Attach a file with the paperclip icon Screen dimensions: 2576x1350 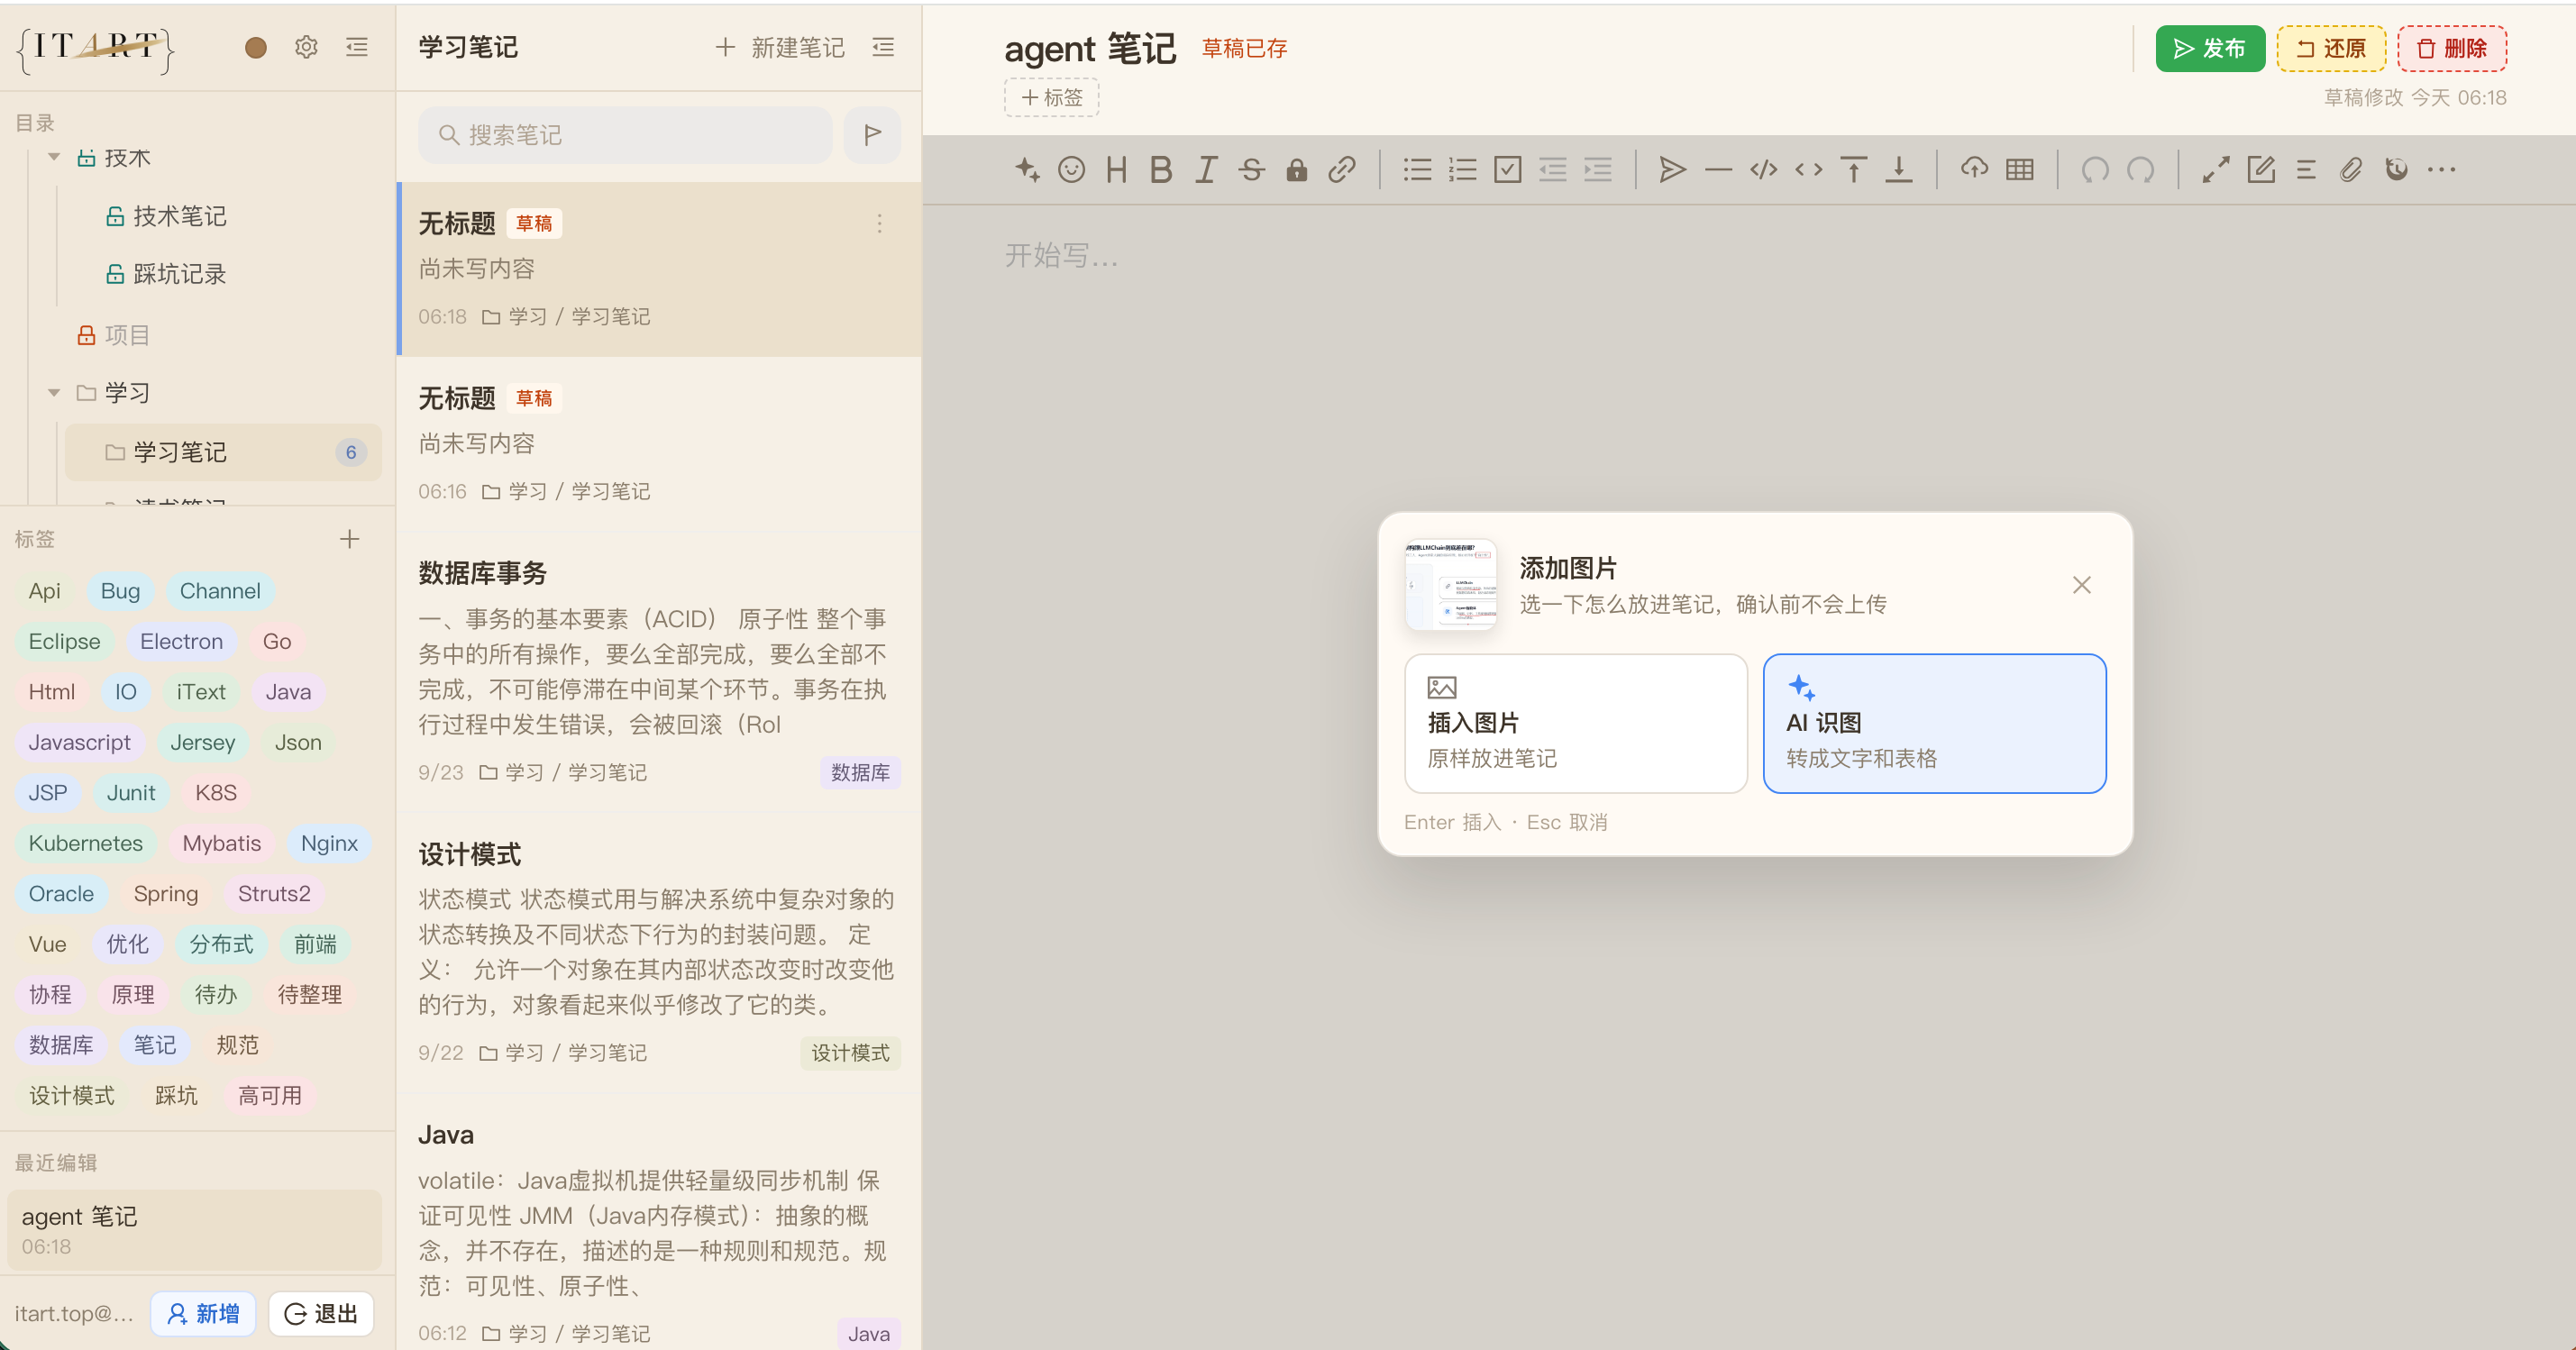point(2351,170)
